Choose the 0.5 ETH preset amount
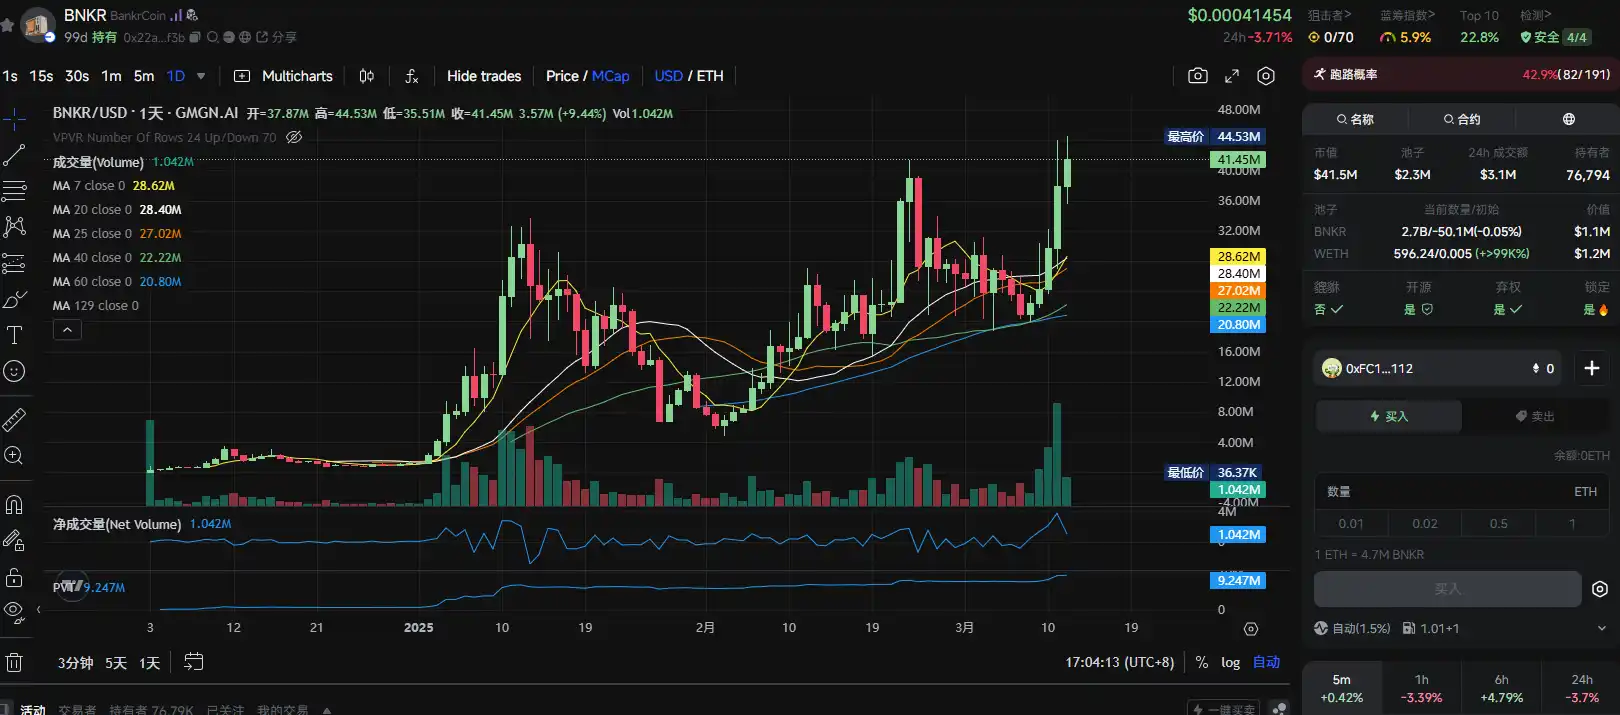 [1498, 523]
